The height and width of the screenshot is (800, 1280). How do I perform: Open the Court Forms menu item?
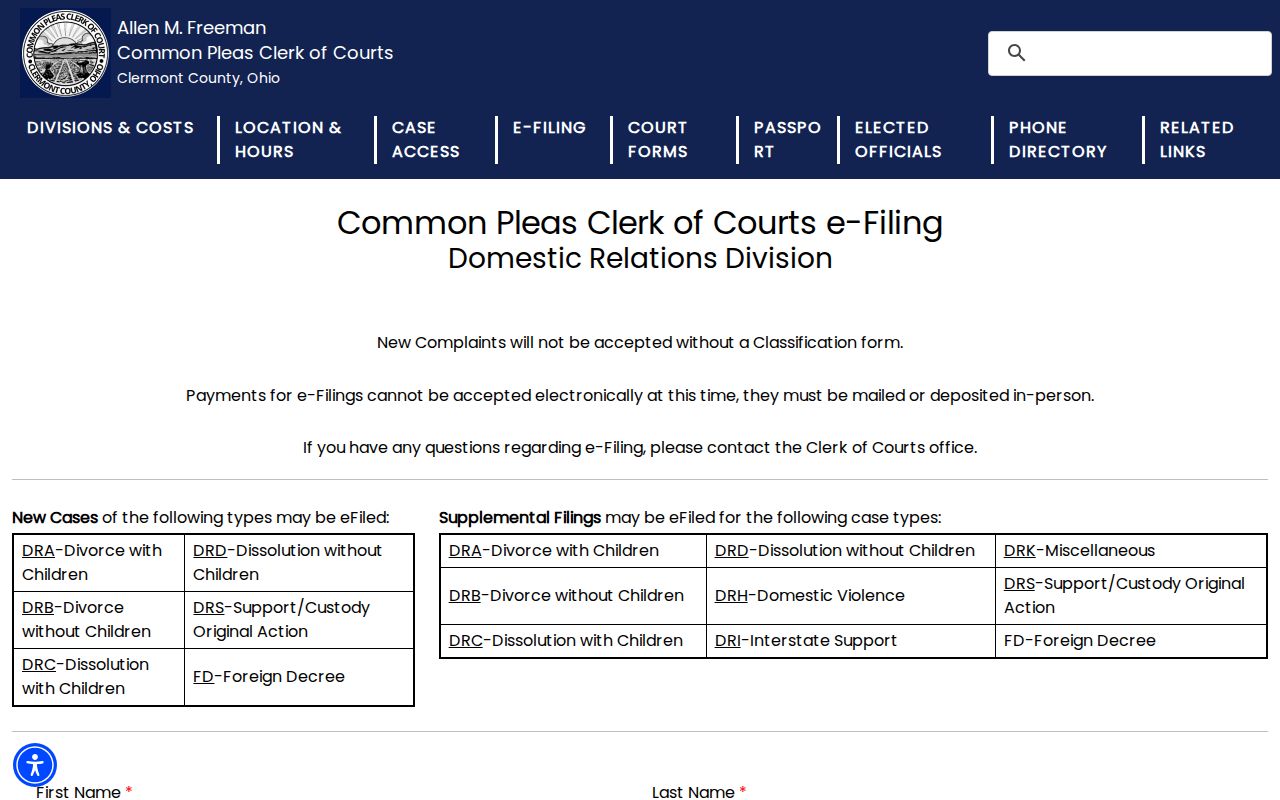click(x=658, y=140)
